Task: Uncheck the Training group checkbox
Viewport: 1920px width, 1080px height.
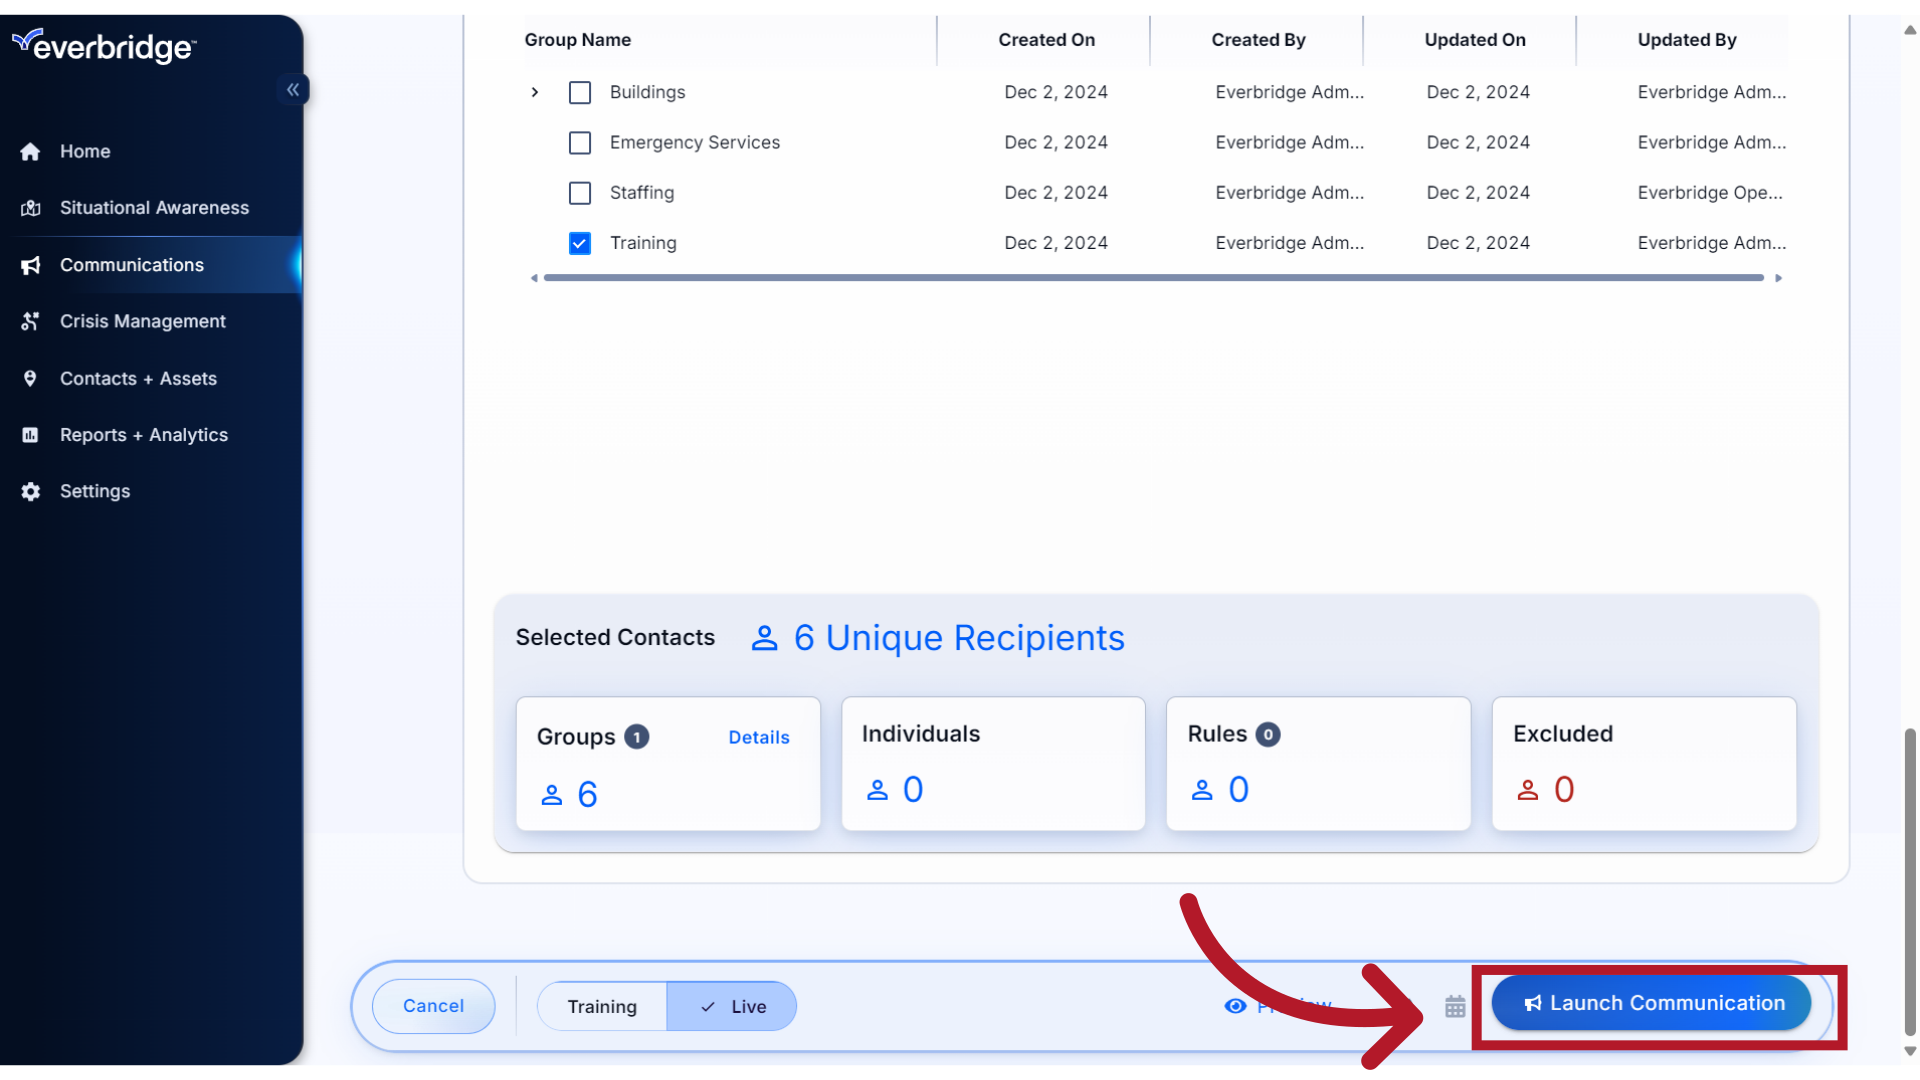Action: [x=580, y=243]
